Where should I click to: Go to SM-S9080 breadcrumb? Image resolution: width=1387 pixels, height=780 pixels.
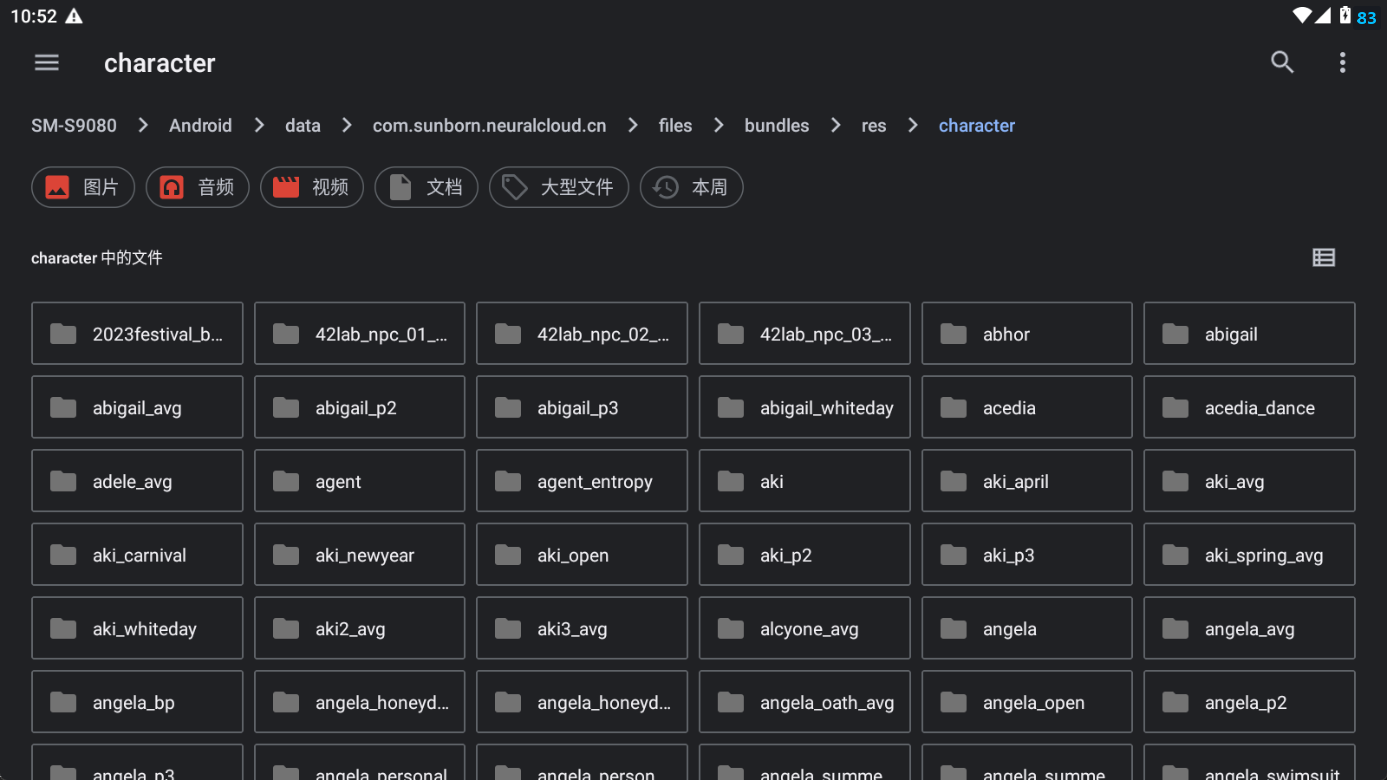(x=74, y=125)
